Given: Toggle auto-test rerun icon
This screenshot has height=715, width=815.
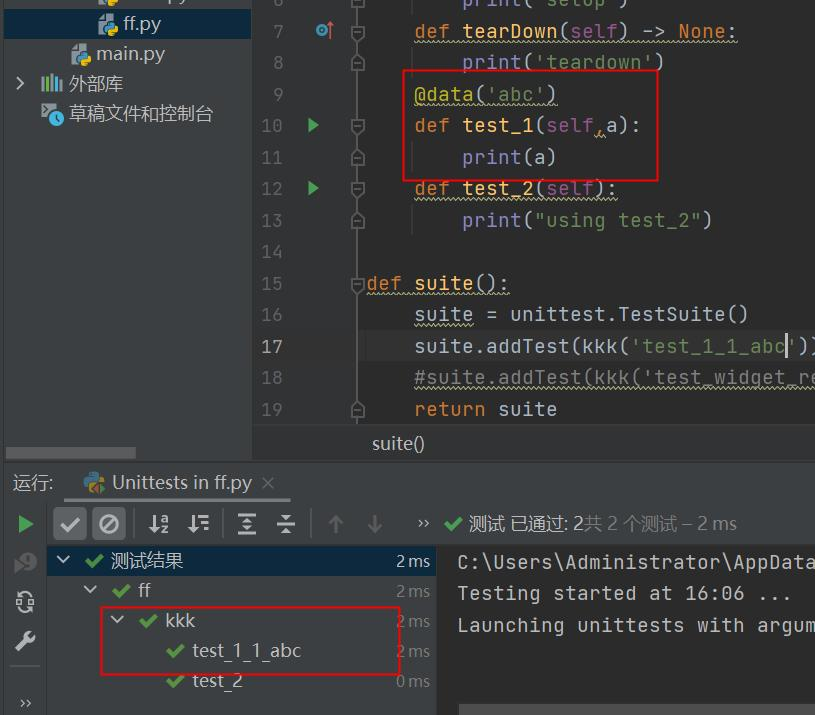Looking at the screenshot, I should tap(25, 602).
